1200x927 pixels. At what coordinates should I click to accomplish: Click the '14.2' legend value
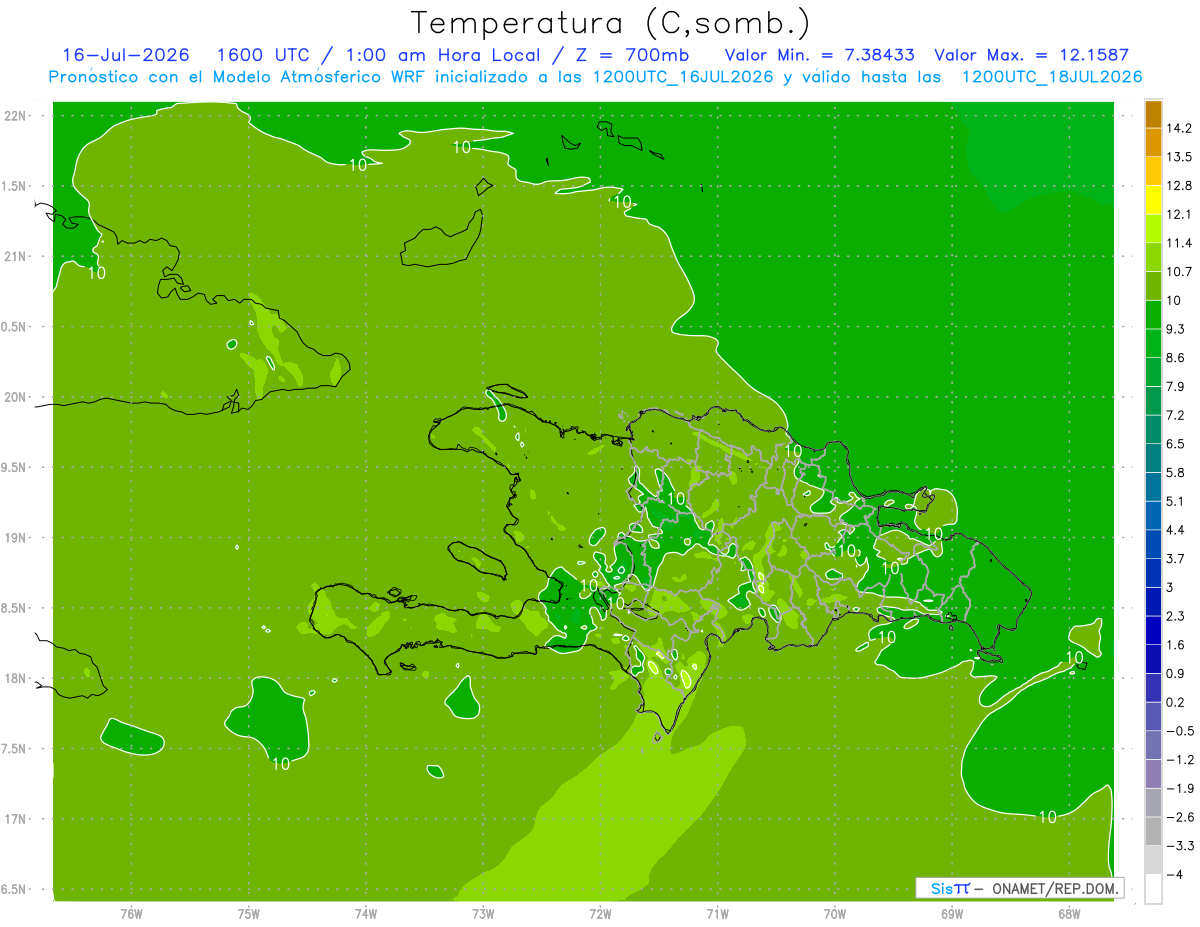(x=1180, y=128)
